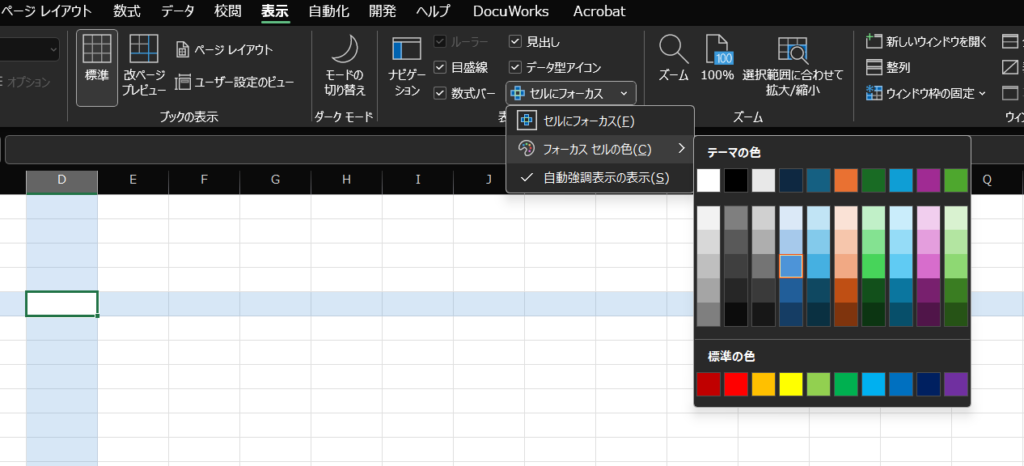Image resolution: width=1024 pixels, height=466 pixels.
Task: Toggle the 目盛線 gridlines checkbox
Action: pyautogui.click(x=441, y=67)
